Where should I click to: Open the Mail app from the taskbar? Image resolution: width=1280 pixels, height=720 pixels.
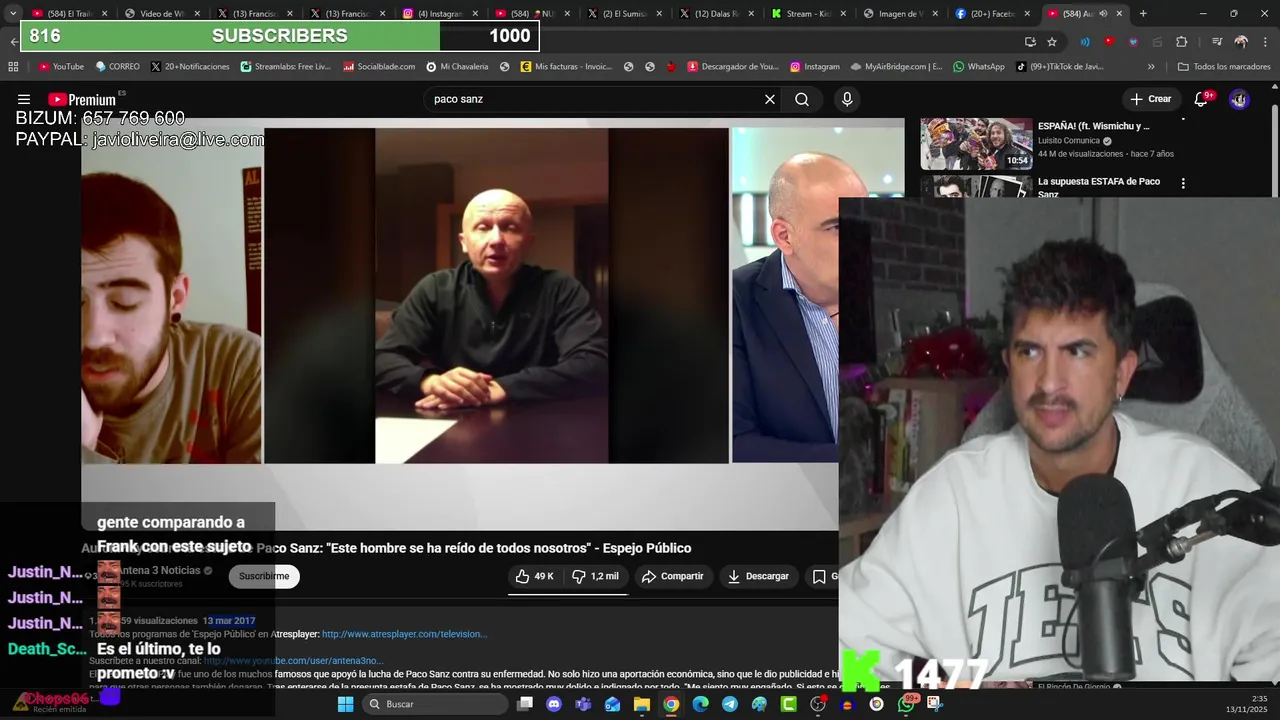coord(612,704)
